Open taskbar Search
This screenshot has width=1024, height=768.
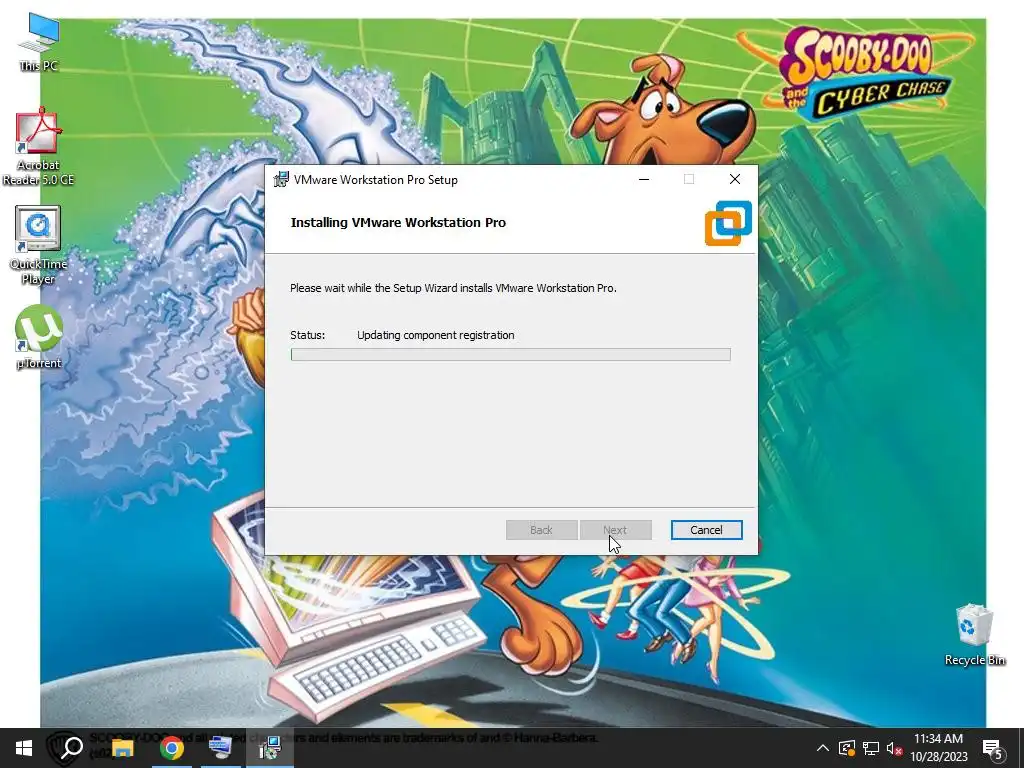click(x=72, y=748)
